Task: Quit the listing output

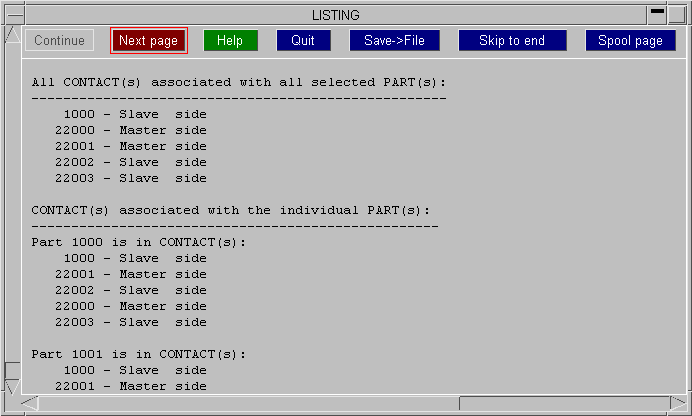Action: click(x=303, y=40)
